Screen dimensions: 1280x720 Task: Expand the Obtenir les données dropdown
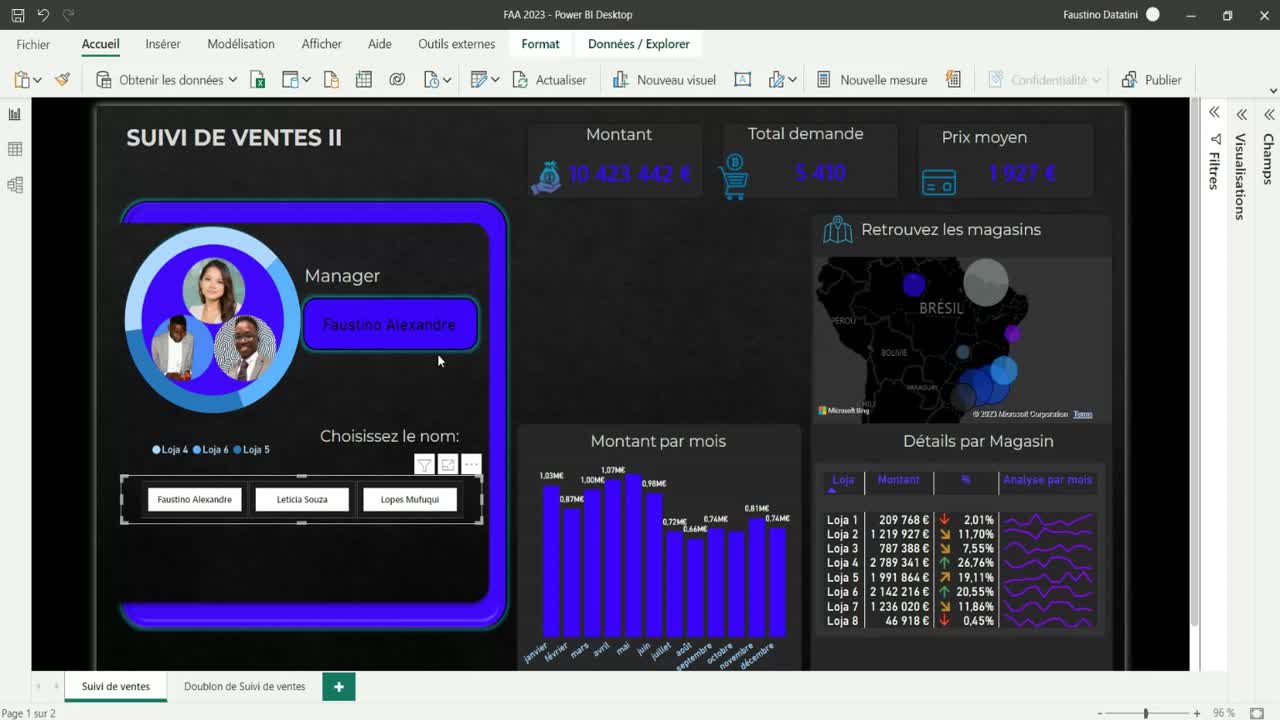point(232,80)
